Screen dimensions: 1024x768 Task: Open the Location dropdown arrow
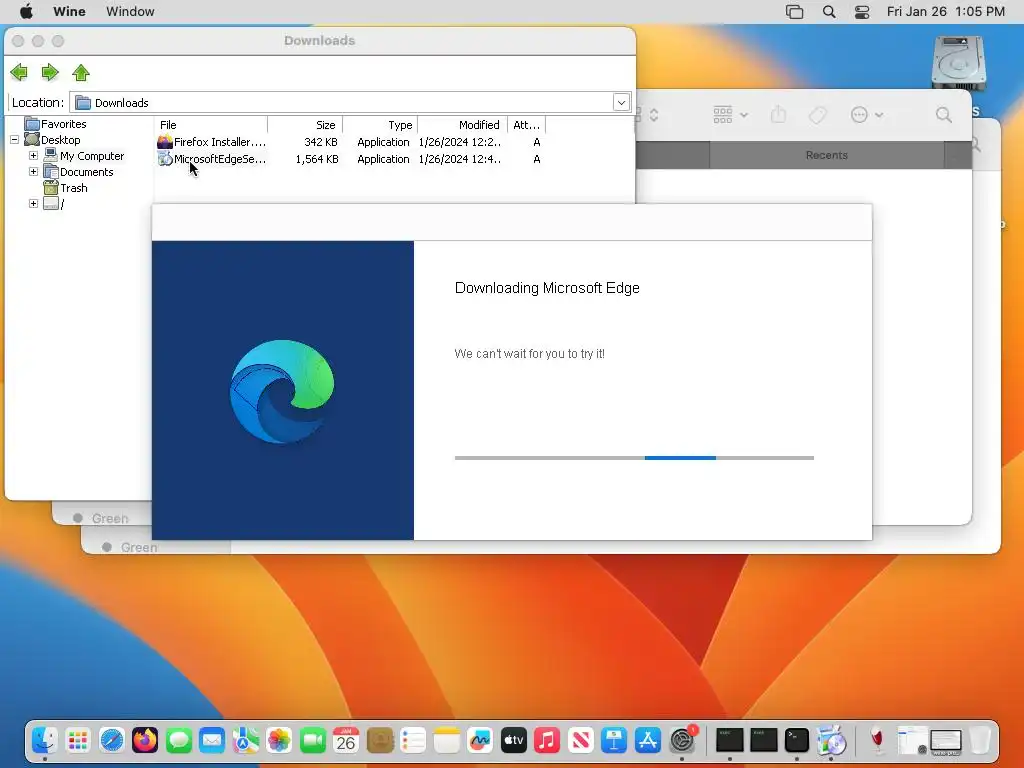point(621,103)
